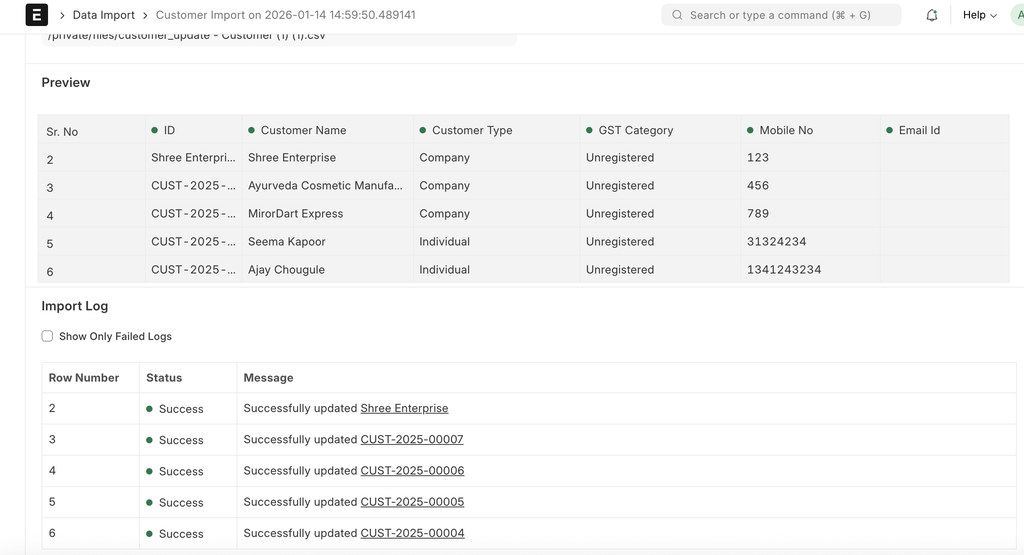Image resolution: width=1024 pixels, height=555 pixels.
Task: Click the search magnifier icon
Action: click(677, 15)
